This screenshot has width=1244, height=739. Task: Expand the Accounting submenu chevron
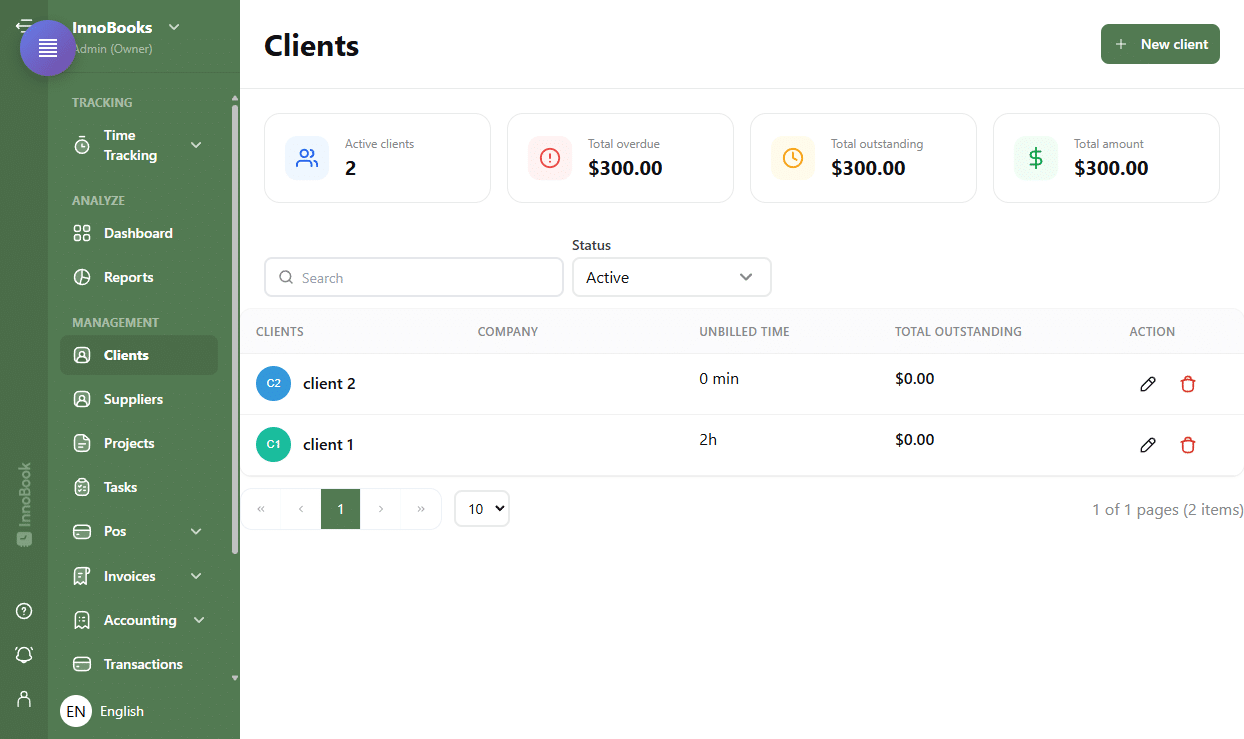point(199,620)
